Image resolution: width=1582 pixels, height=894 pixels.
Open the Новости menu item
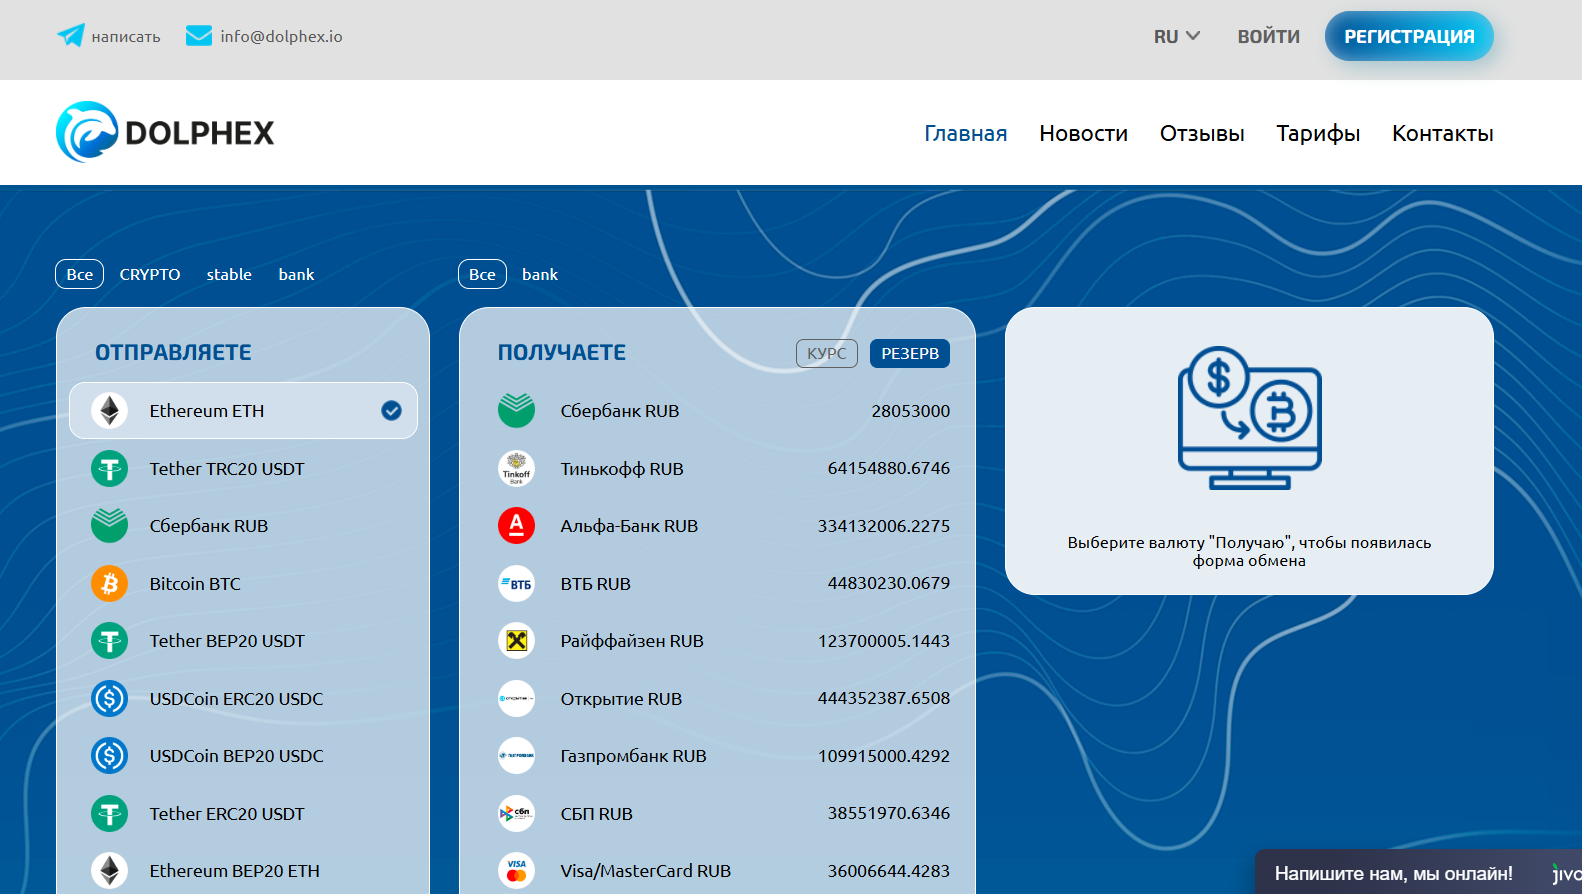[x=1083, y=134]
